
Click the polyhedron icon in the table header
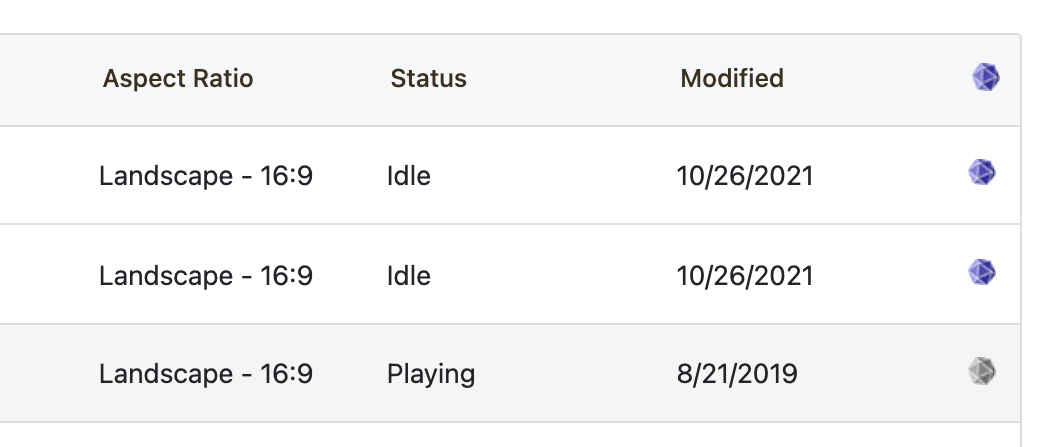(986, 77)
